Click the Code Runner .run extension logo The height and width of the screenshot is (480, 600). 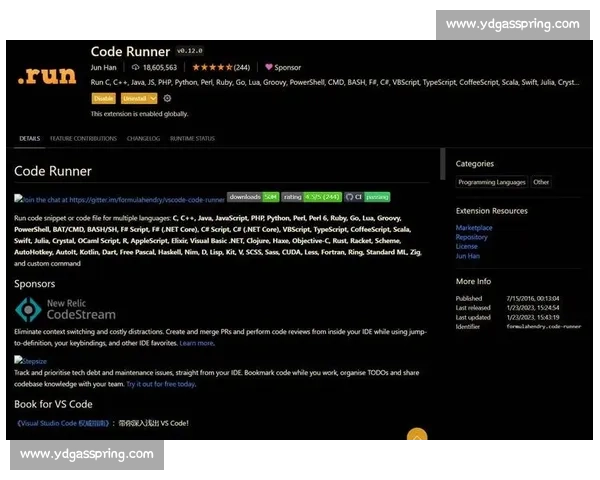(x=47, y=75)
